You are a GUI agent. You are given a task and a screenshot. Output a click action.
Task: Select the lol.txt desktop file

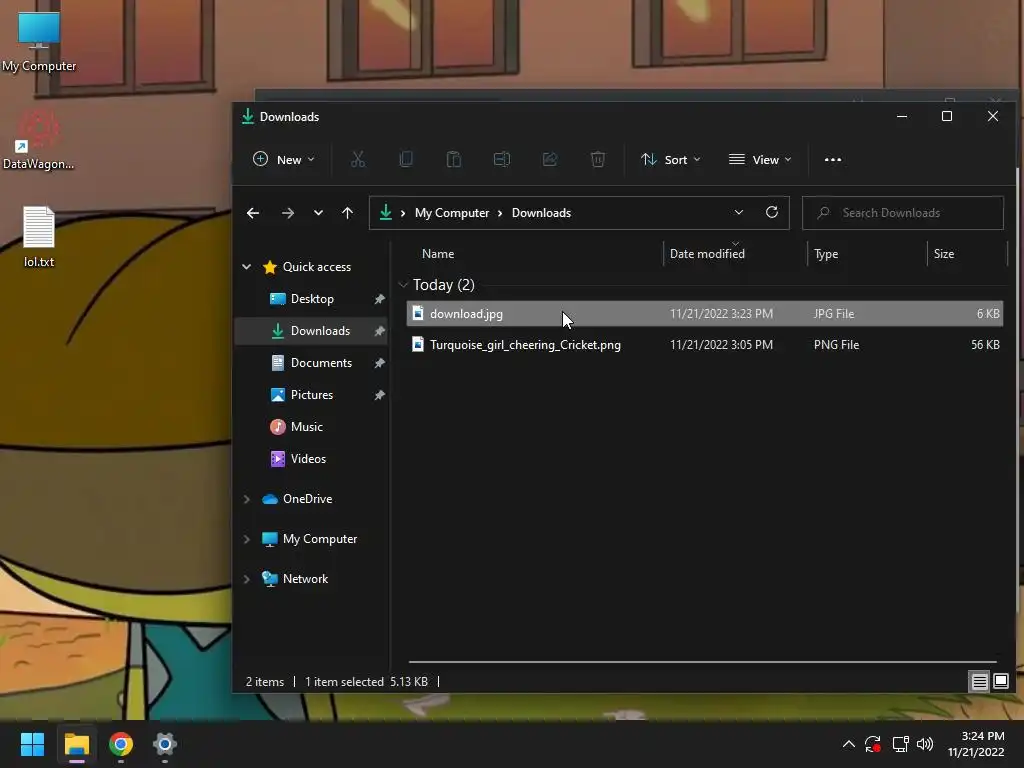tap(39, 237)
